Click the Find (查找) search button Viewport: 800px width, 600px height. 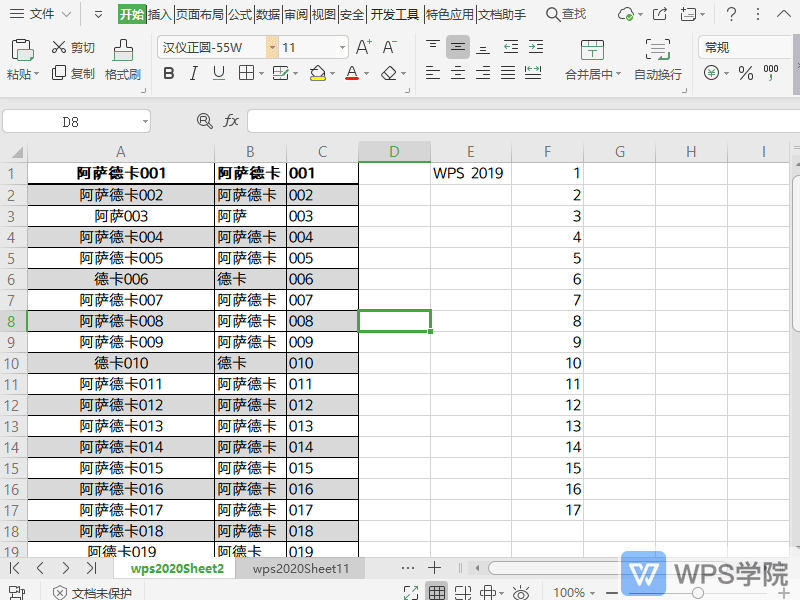566,14
